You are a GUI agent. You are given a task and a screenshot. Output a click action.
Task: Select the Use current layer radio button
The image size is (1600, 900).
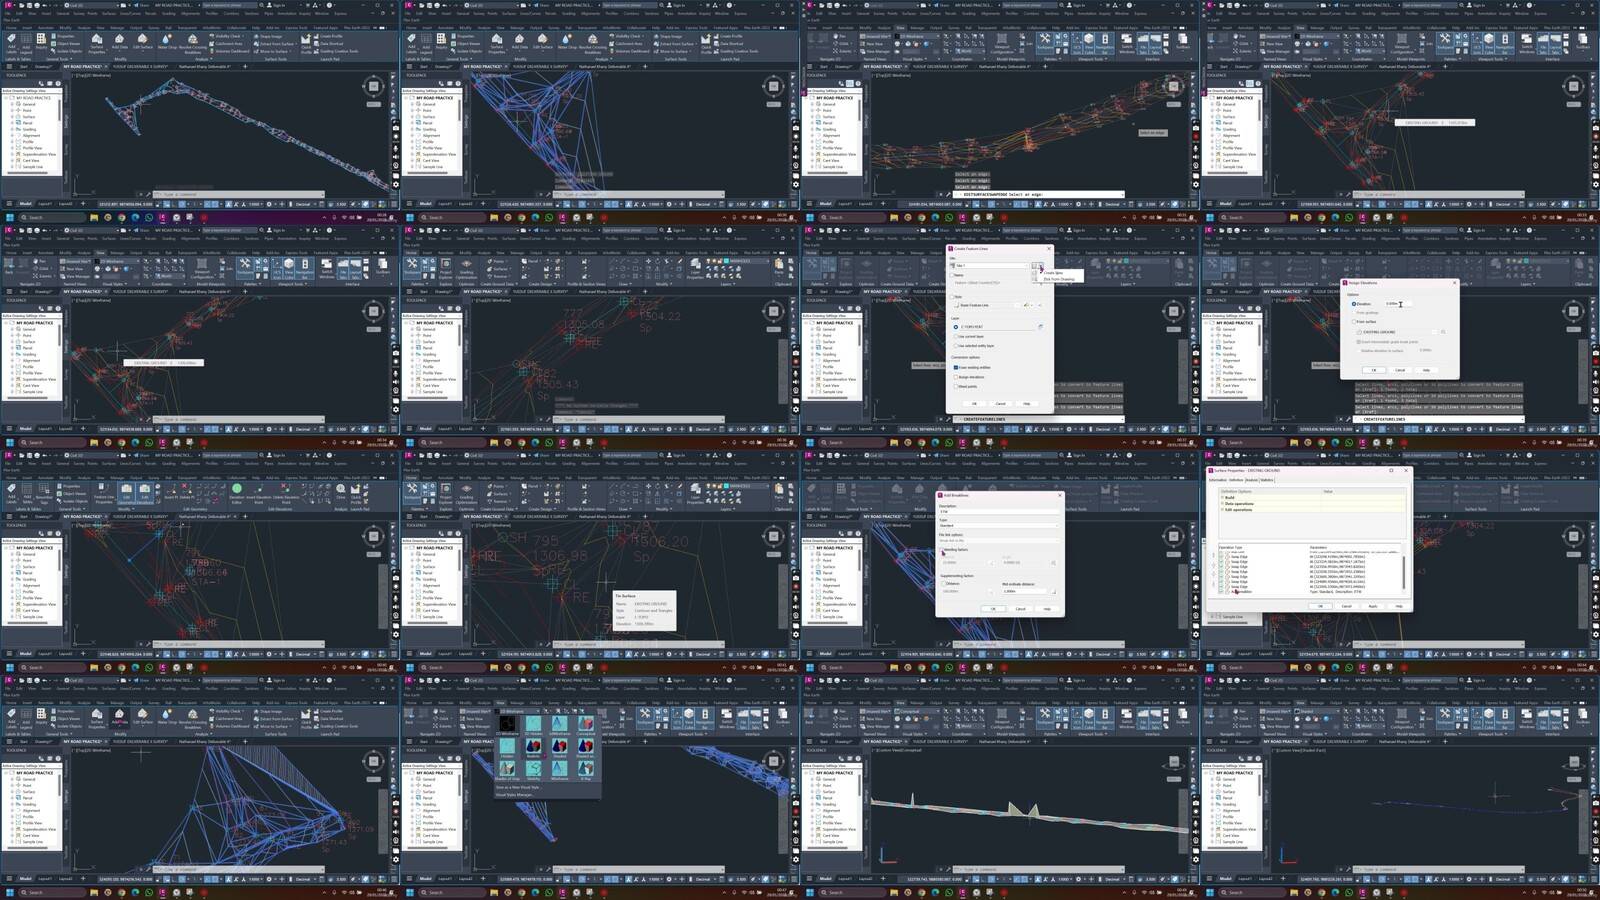(956, 336)
